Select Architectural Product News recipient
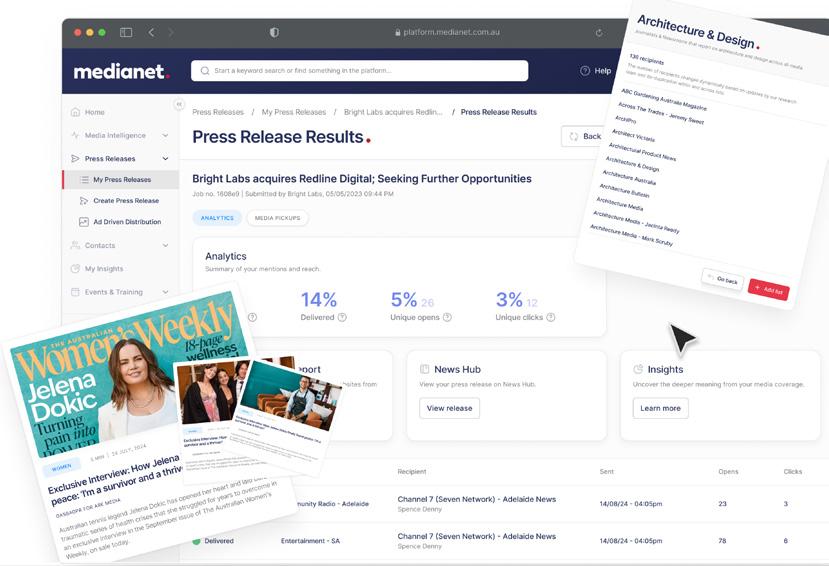This screenshot has width=829, height=566. tap(642, 151)
